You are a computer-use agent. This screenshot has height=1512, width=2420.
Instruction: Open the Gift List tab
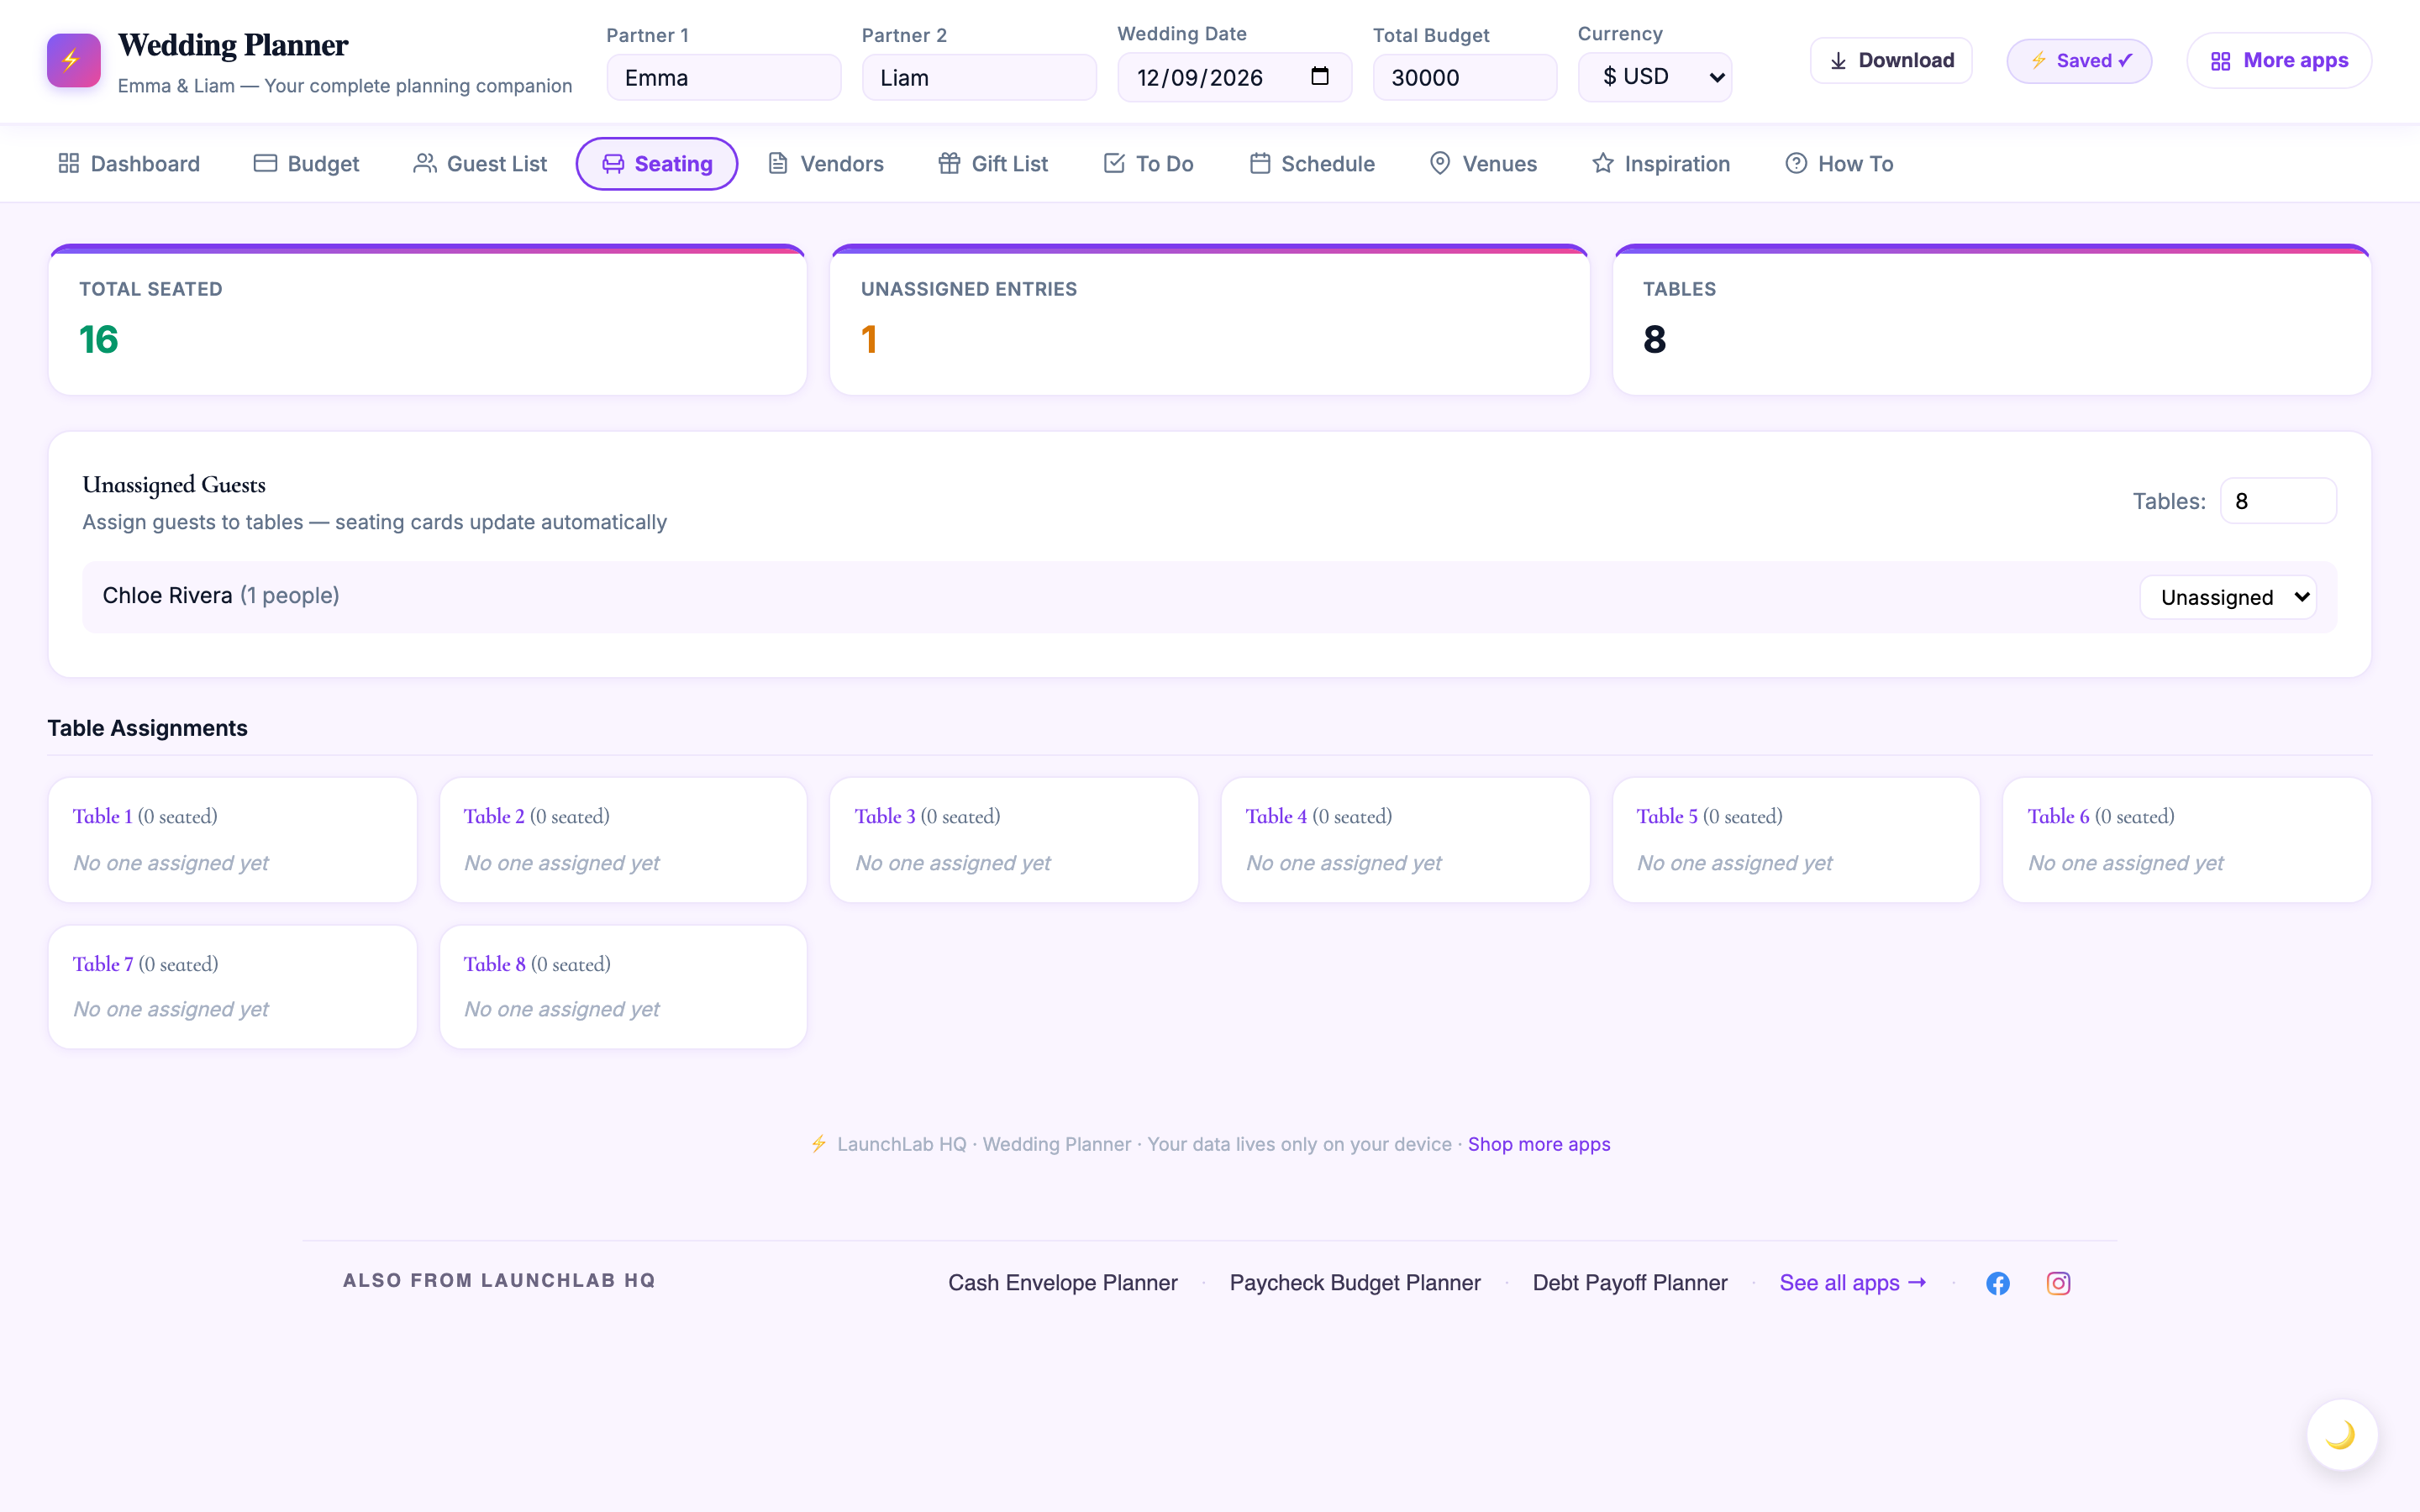coord(992,164)
